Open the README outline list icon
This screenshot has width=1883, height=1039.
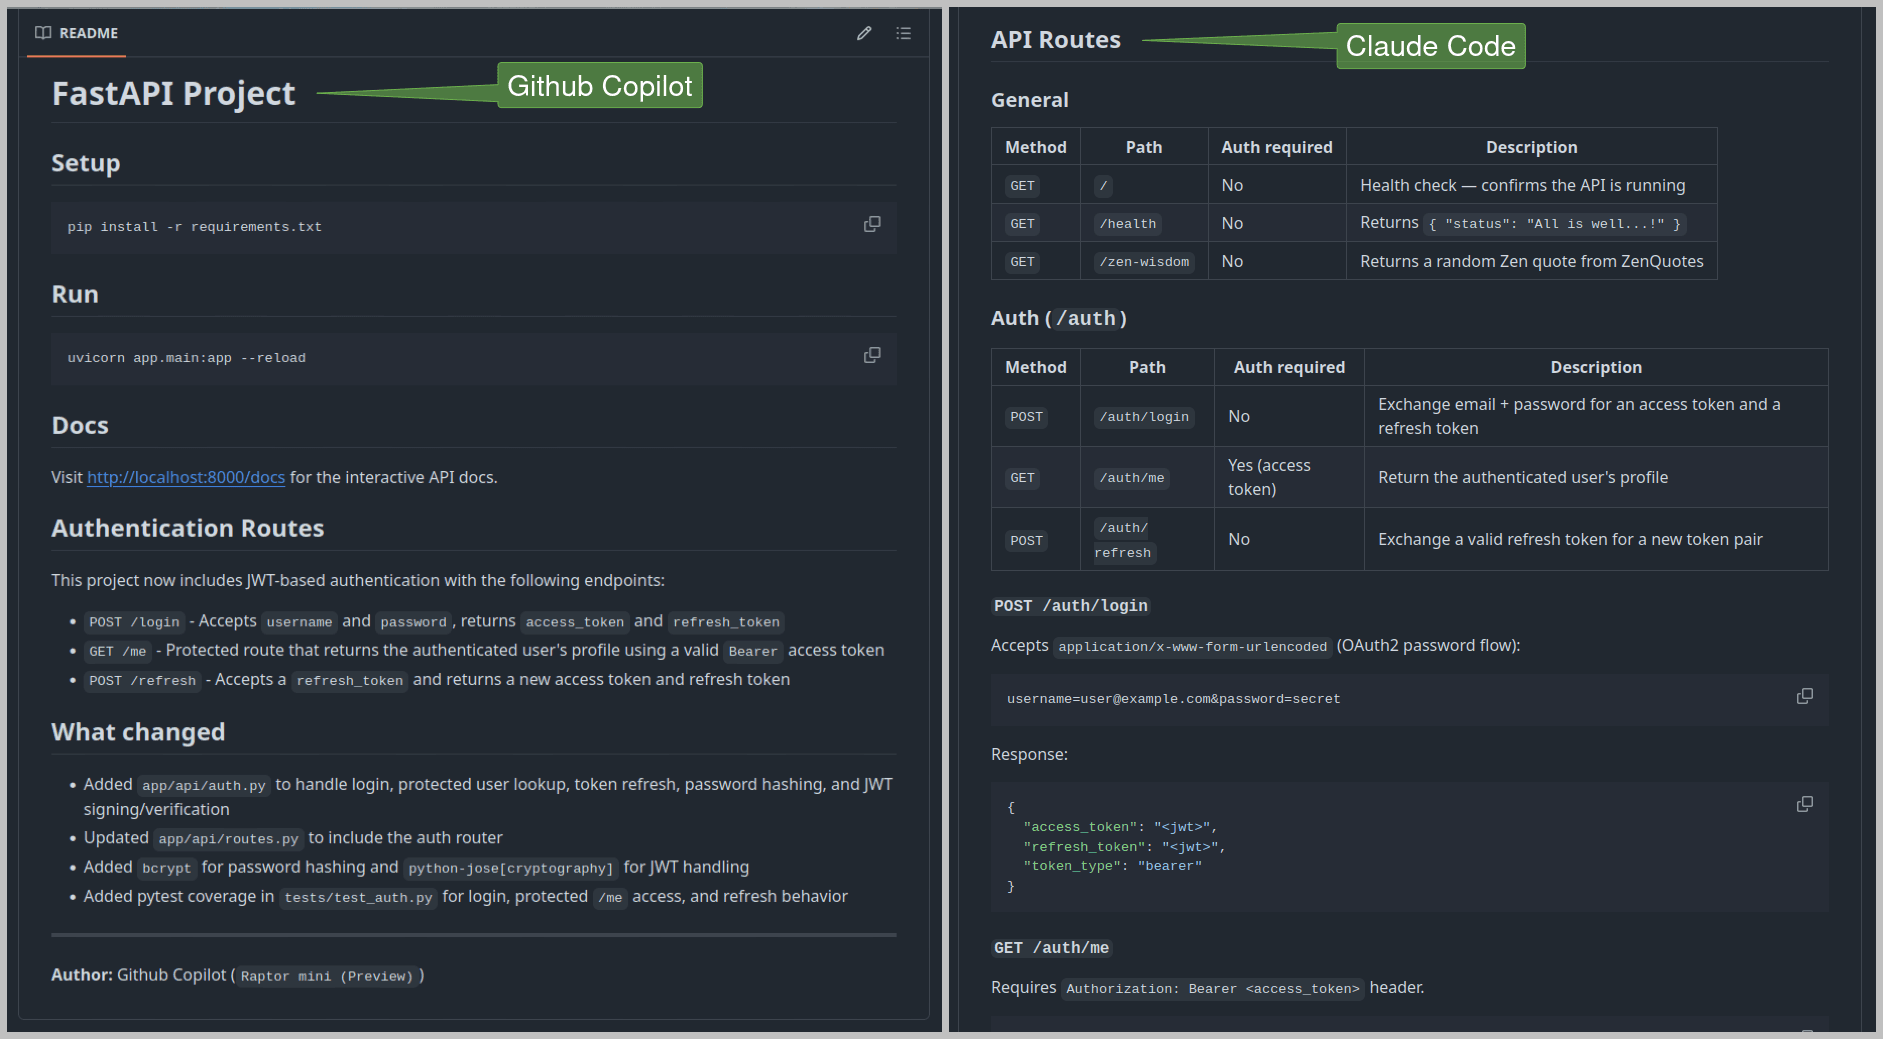coord(903,33)
